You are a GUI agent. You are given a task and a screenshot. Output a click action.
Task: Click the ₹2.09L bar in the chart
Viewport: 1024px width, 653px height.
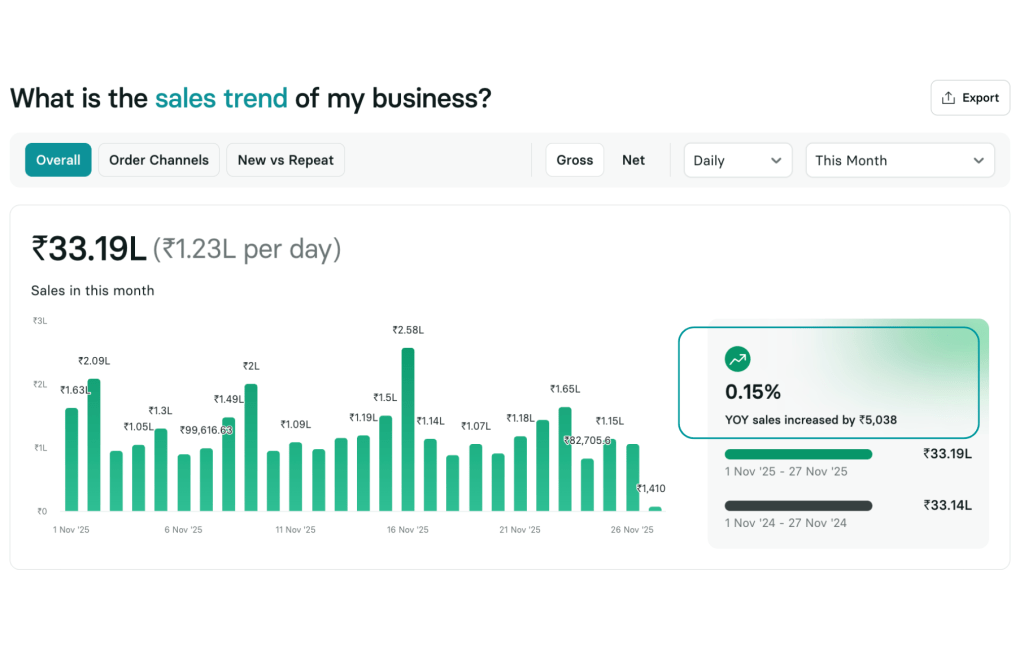[94, 445]
